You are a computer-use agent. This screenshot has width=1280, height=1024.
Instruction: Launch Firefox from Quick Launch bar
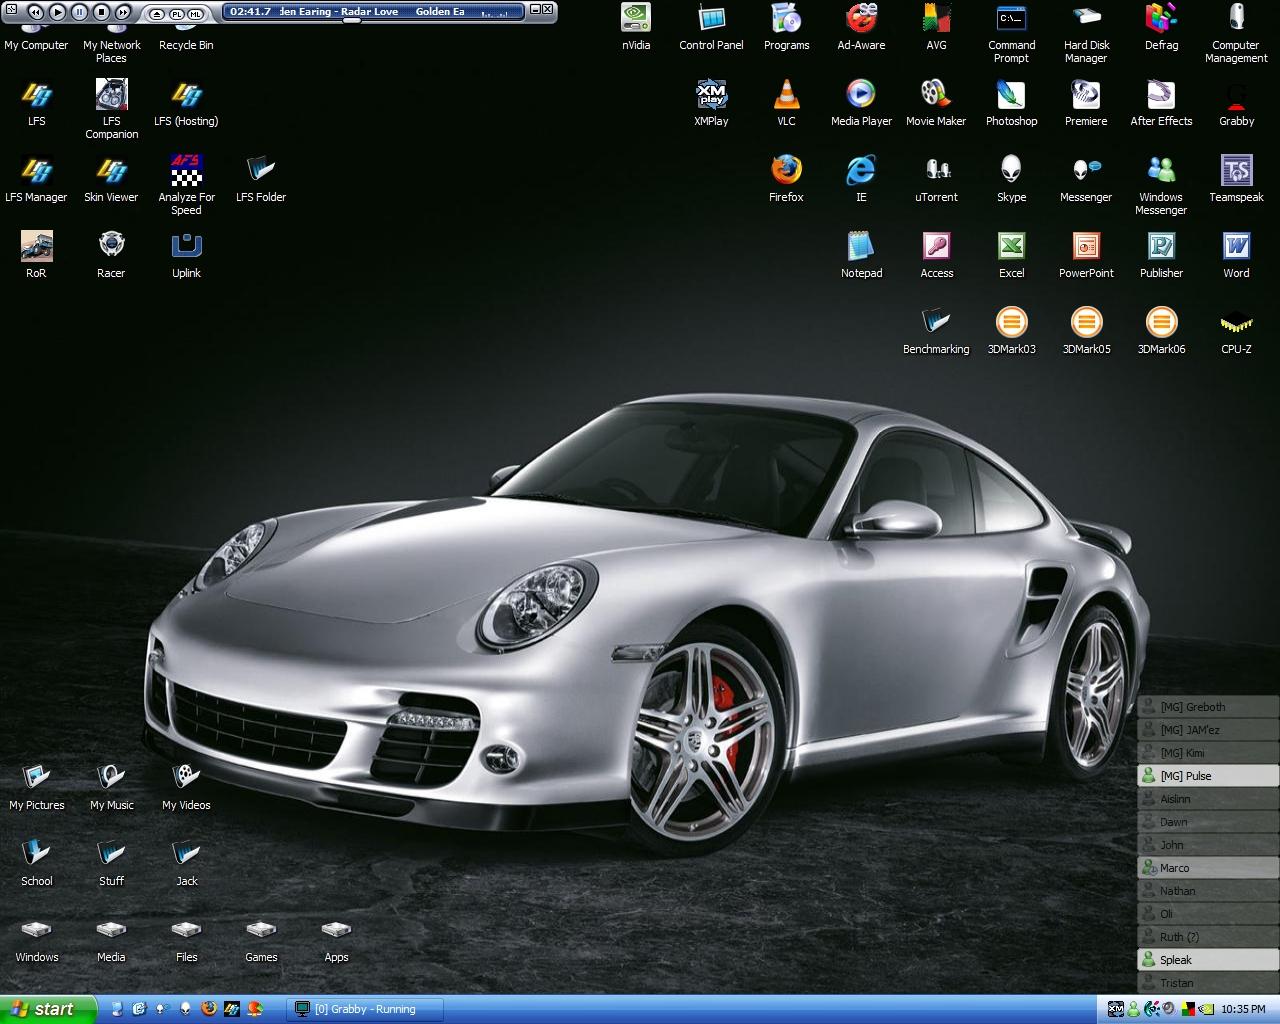pyautogui.click(x=208, y=1009)
